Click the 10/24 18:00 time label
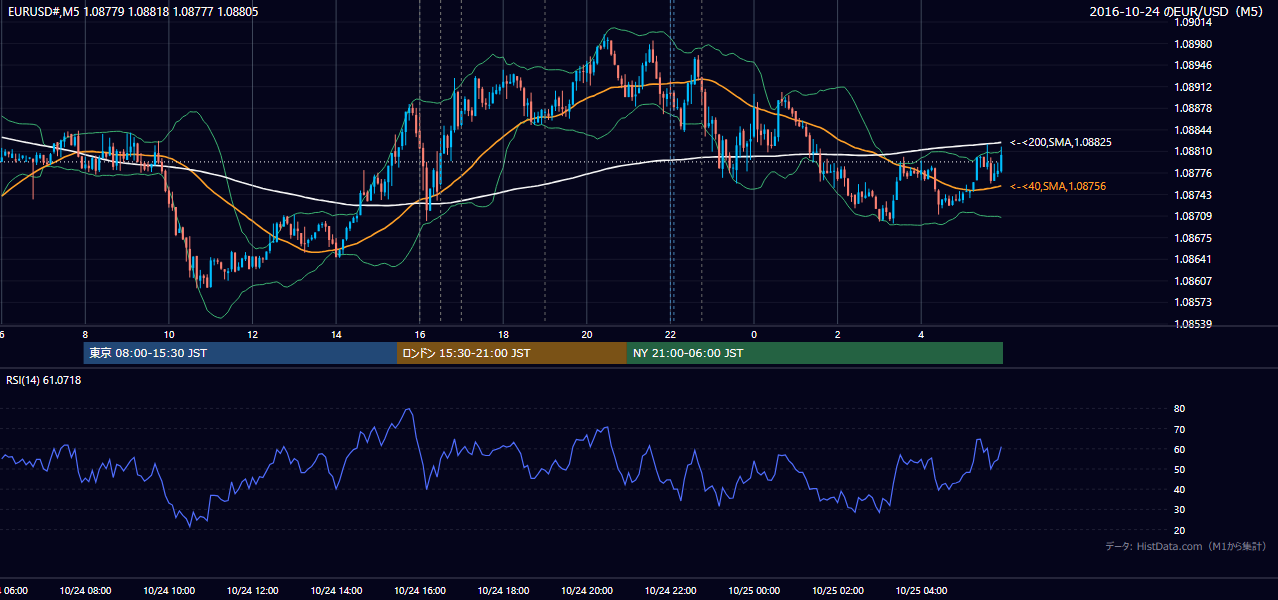 pyautogui.click(x=503, y=591)
